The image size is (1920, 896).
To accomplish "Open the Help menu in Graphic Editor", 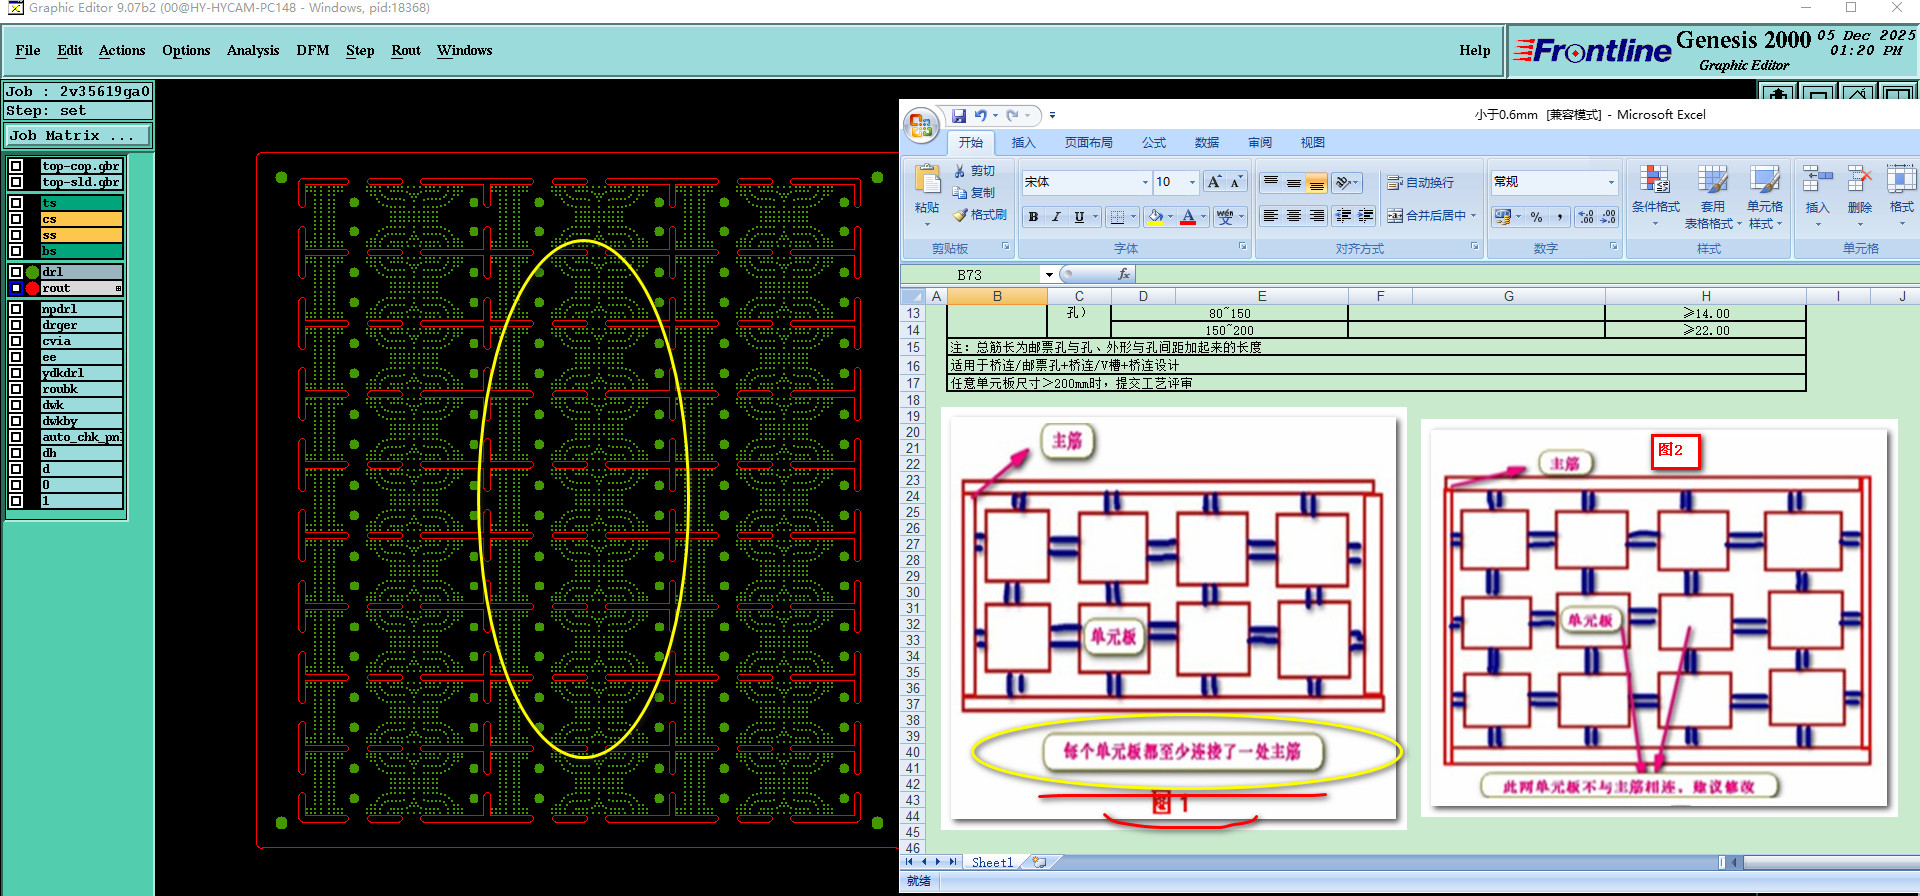I will [1474, 50].
